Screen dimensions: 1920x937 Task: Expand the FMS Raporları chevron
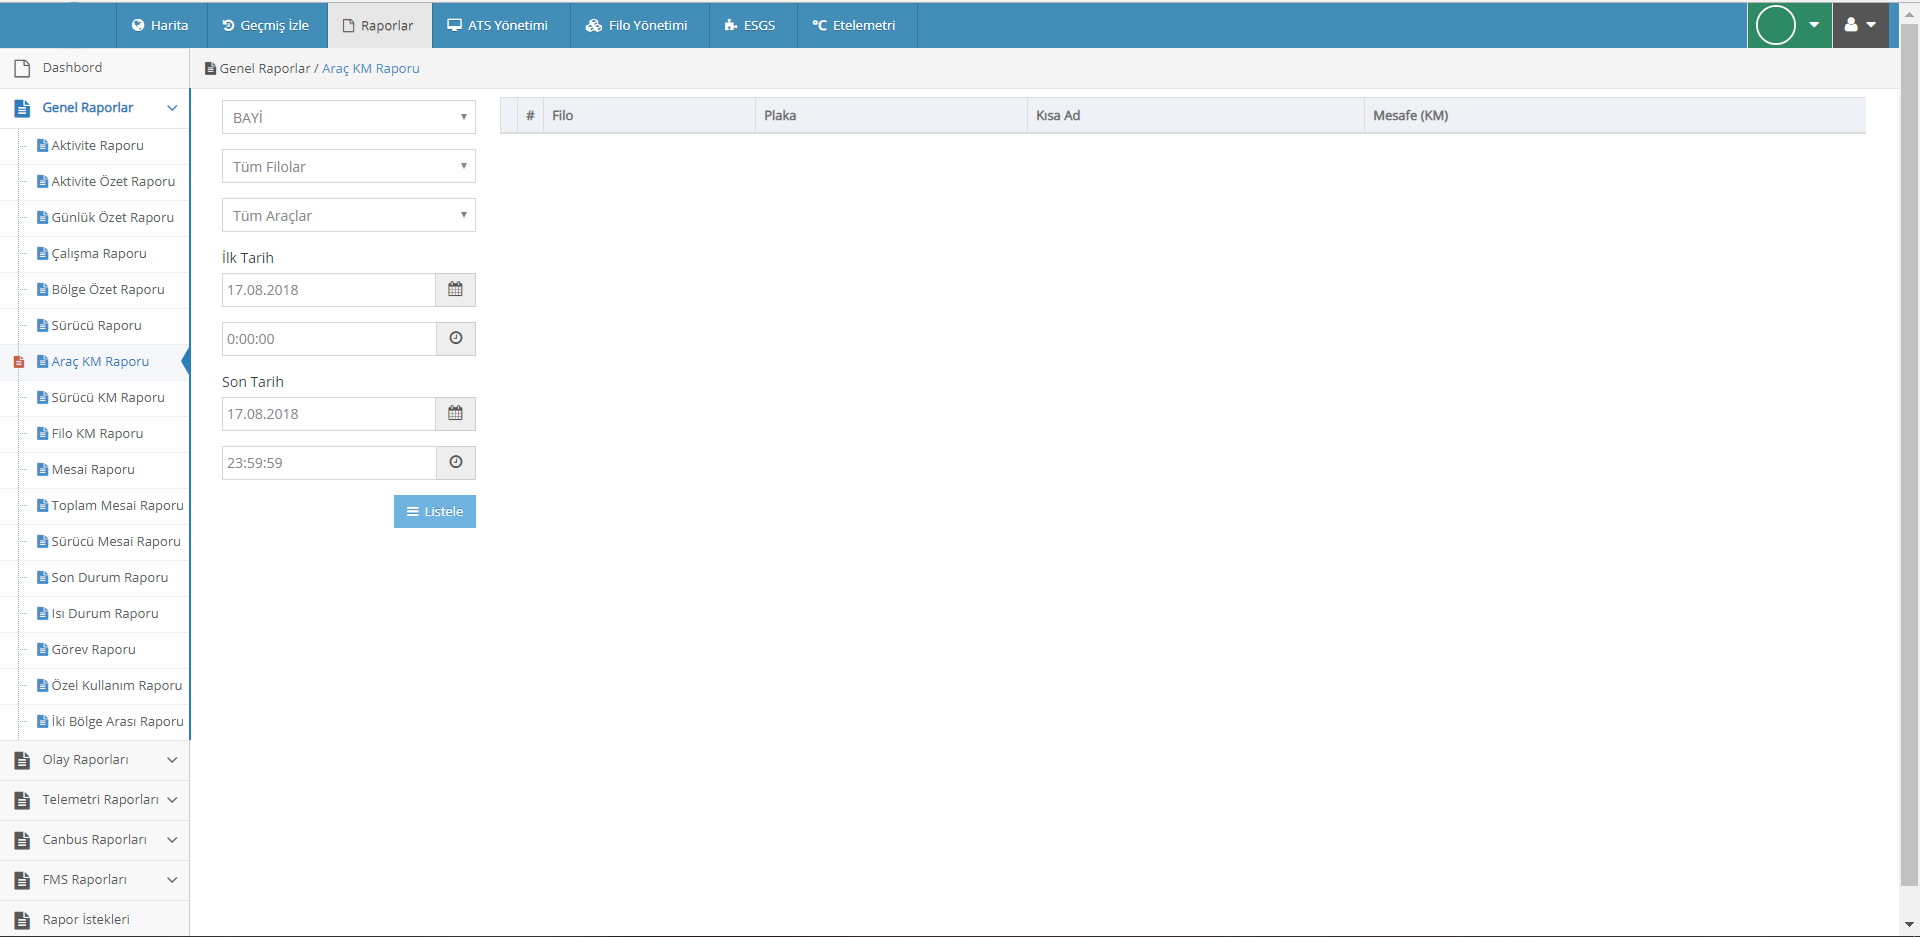pos(172,880)
